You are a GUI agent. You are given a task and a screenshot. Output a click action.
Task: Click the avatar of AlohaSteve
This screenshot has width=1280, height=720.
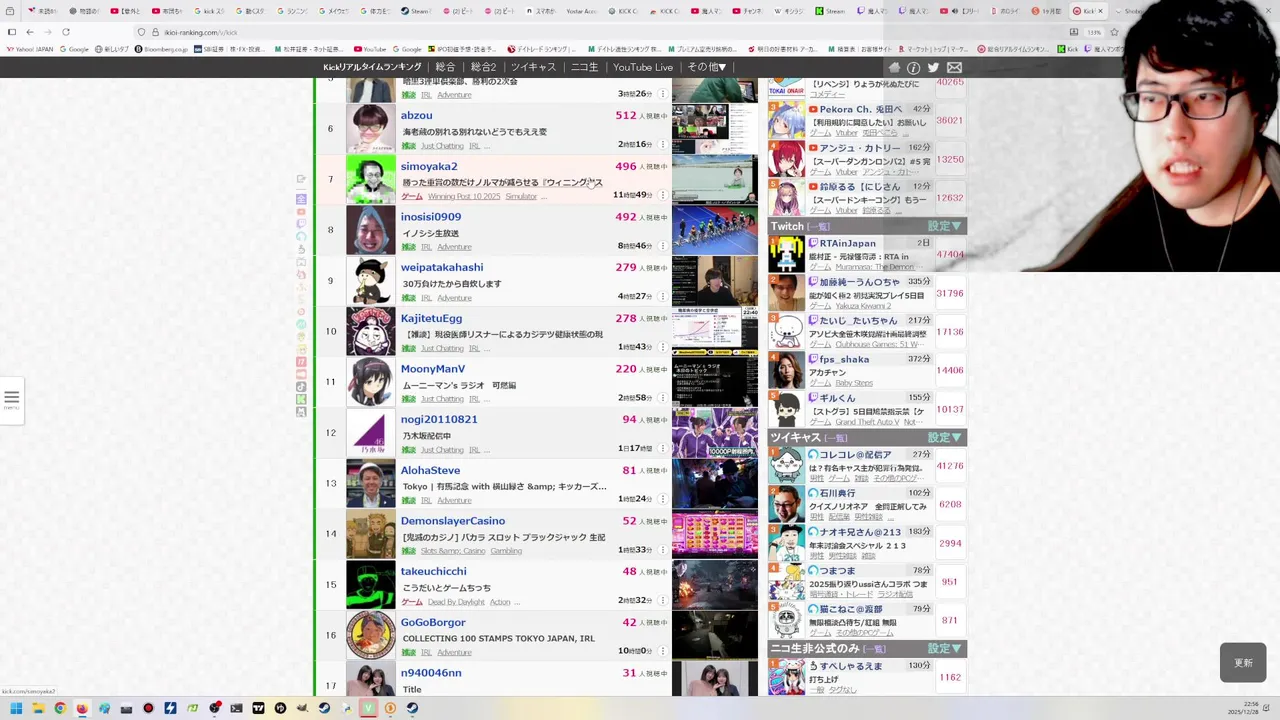[371, 483]
